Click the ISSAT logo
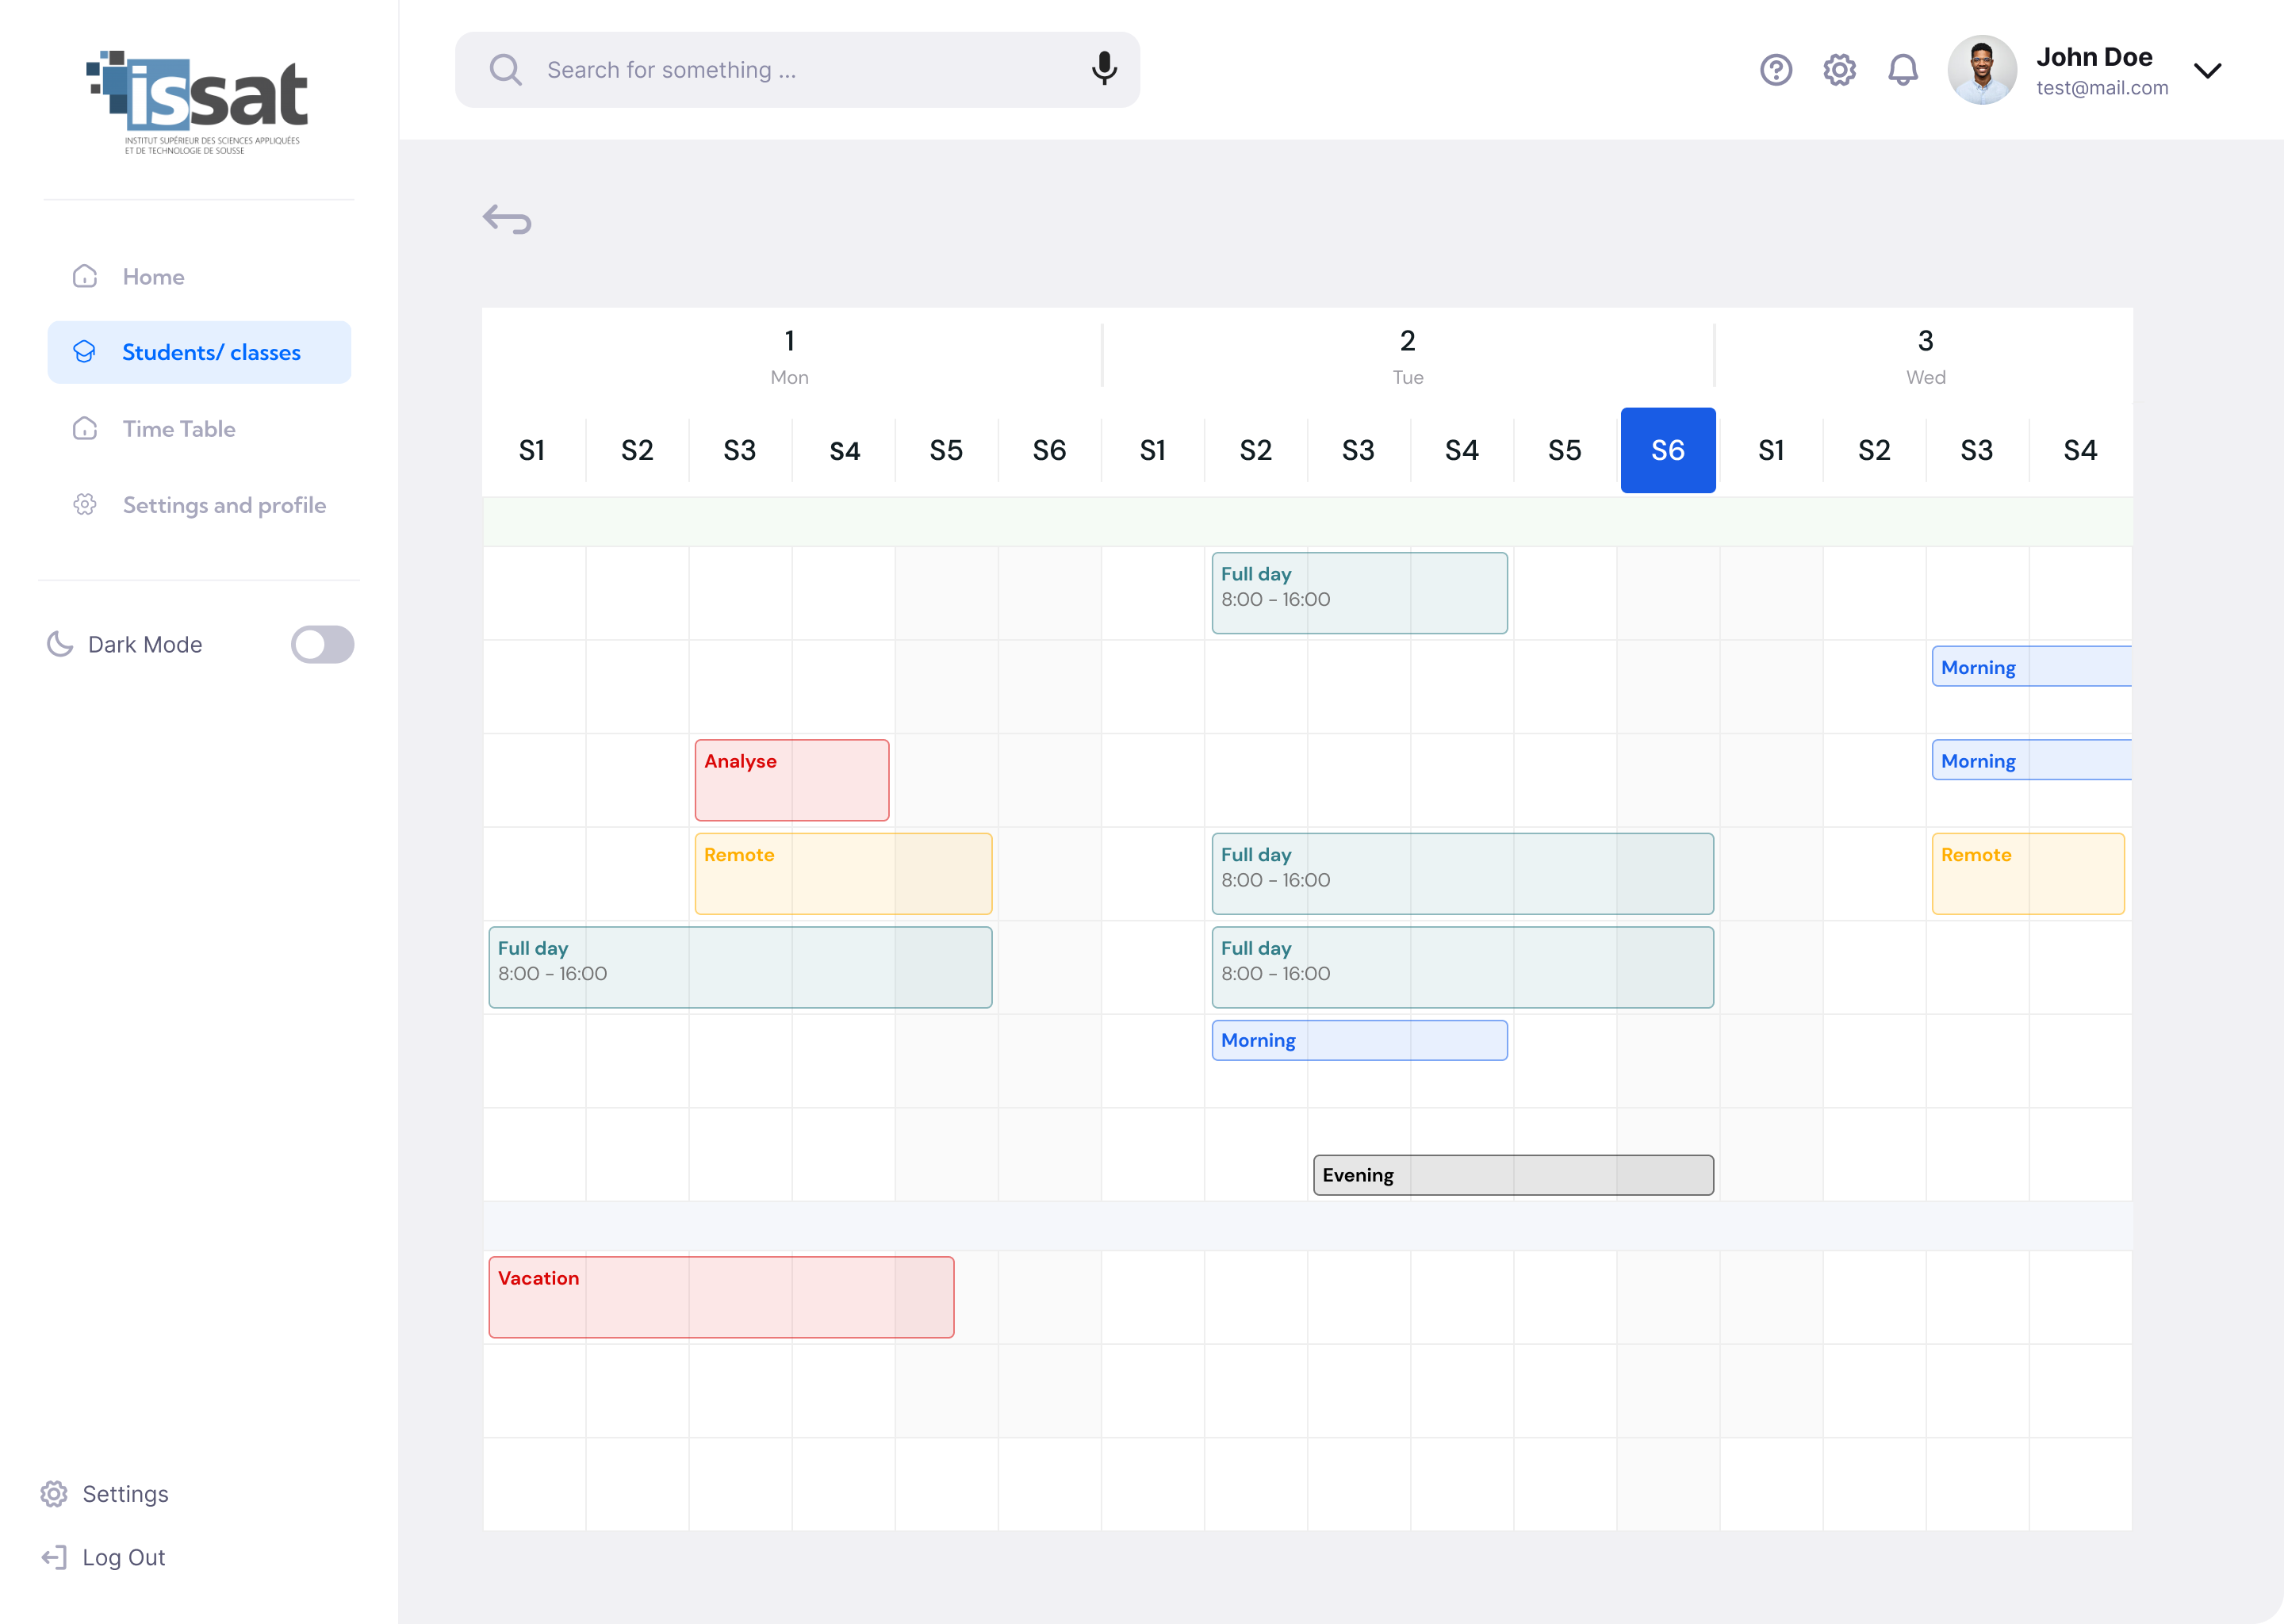The height and width of the screenshot is (1624, 2284). pyautogui.click(x=198, y=102)
